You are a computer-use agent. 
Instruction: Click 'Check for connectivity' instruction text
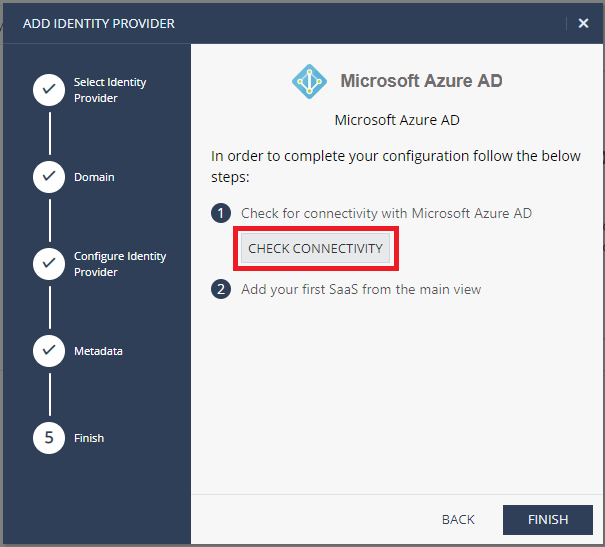[x=386, y=213]
